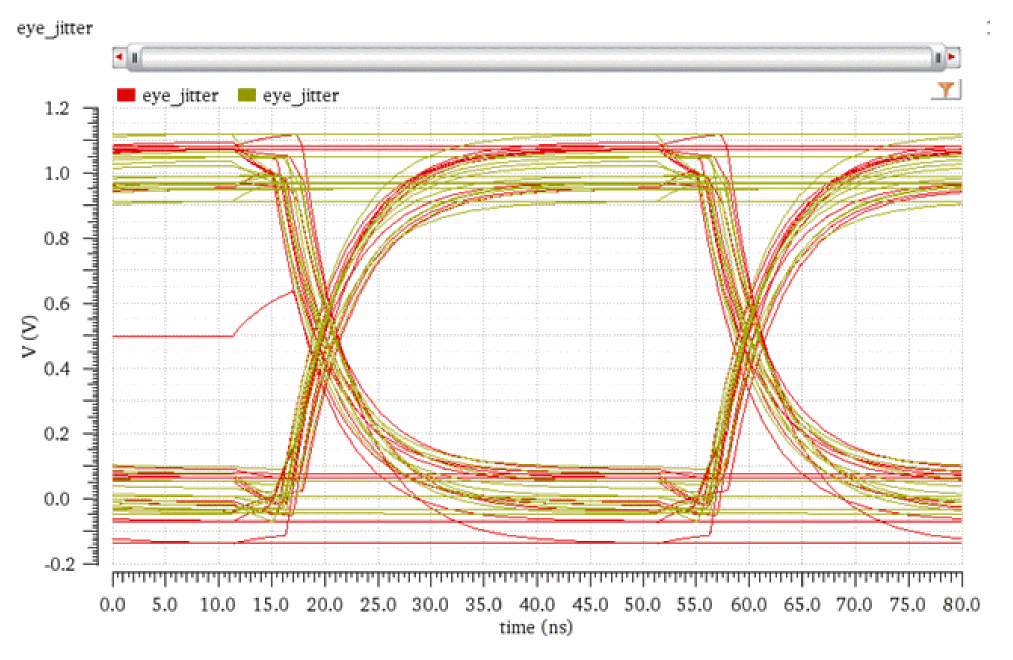Screen dimensions: 1013x660
Task: Click the left grip handle of scrollbar
Action: [135, 58]
